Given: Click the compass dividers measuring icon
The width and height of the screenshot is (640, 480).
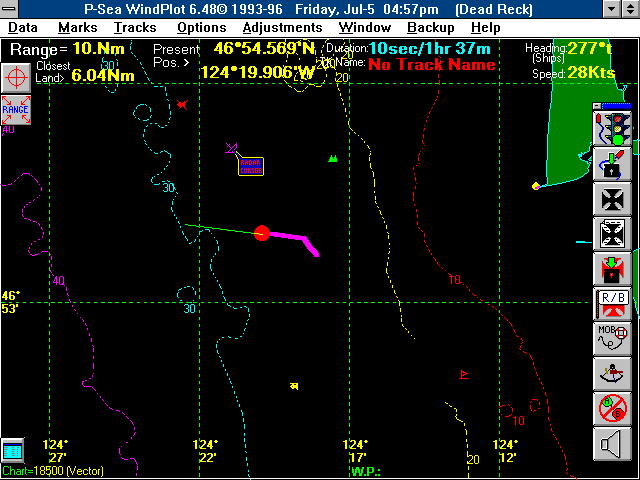Looking at the screenshot, I should 612,374.
